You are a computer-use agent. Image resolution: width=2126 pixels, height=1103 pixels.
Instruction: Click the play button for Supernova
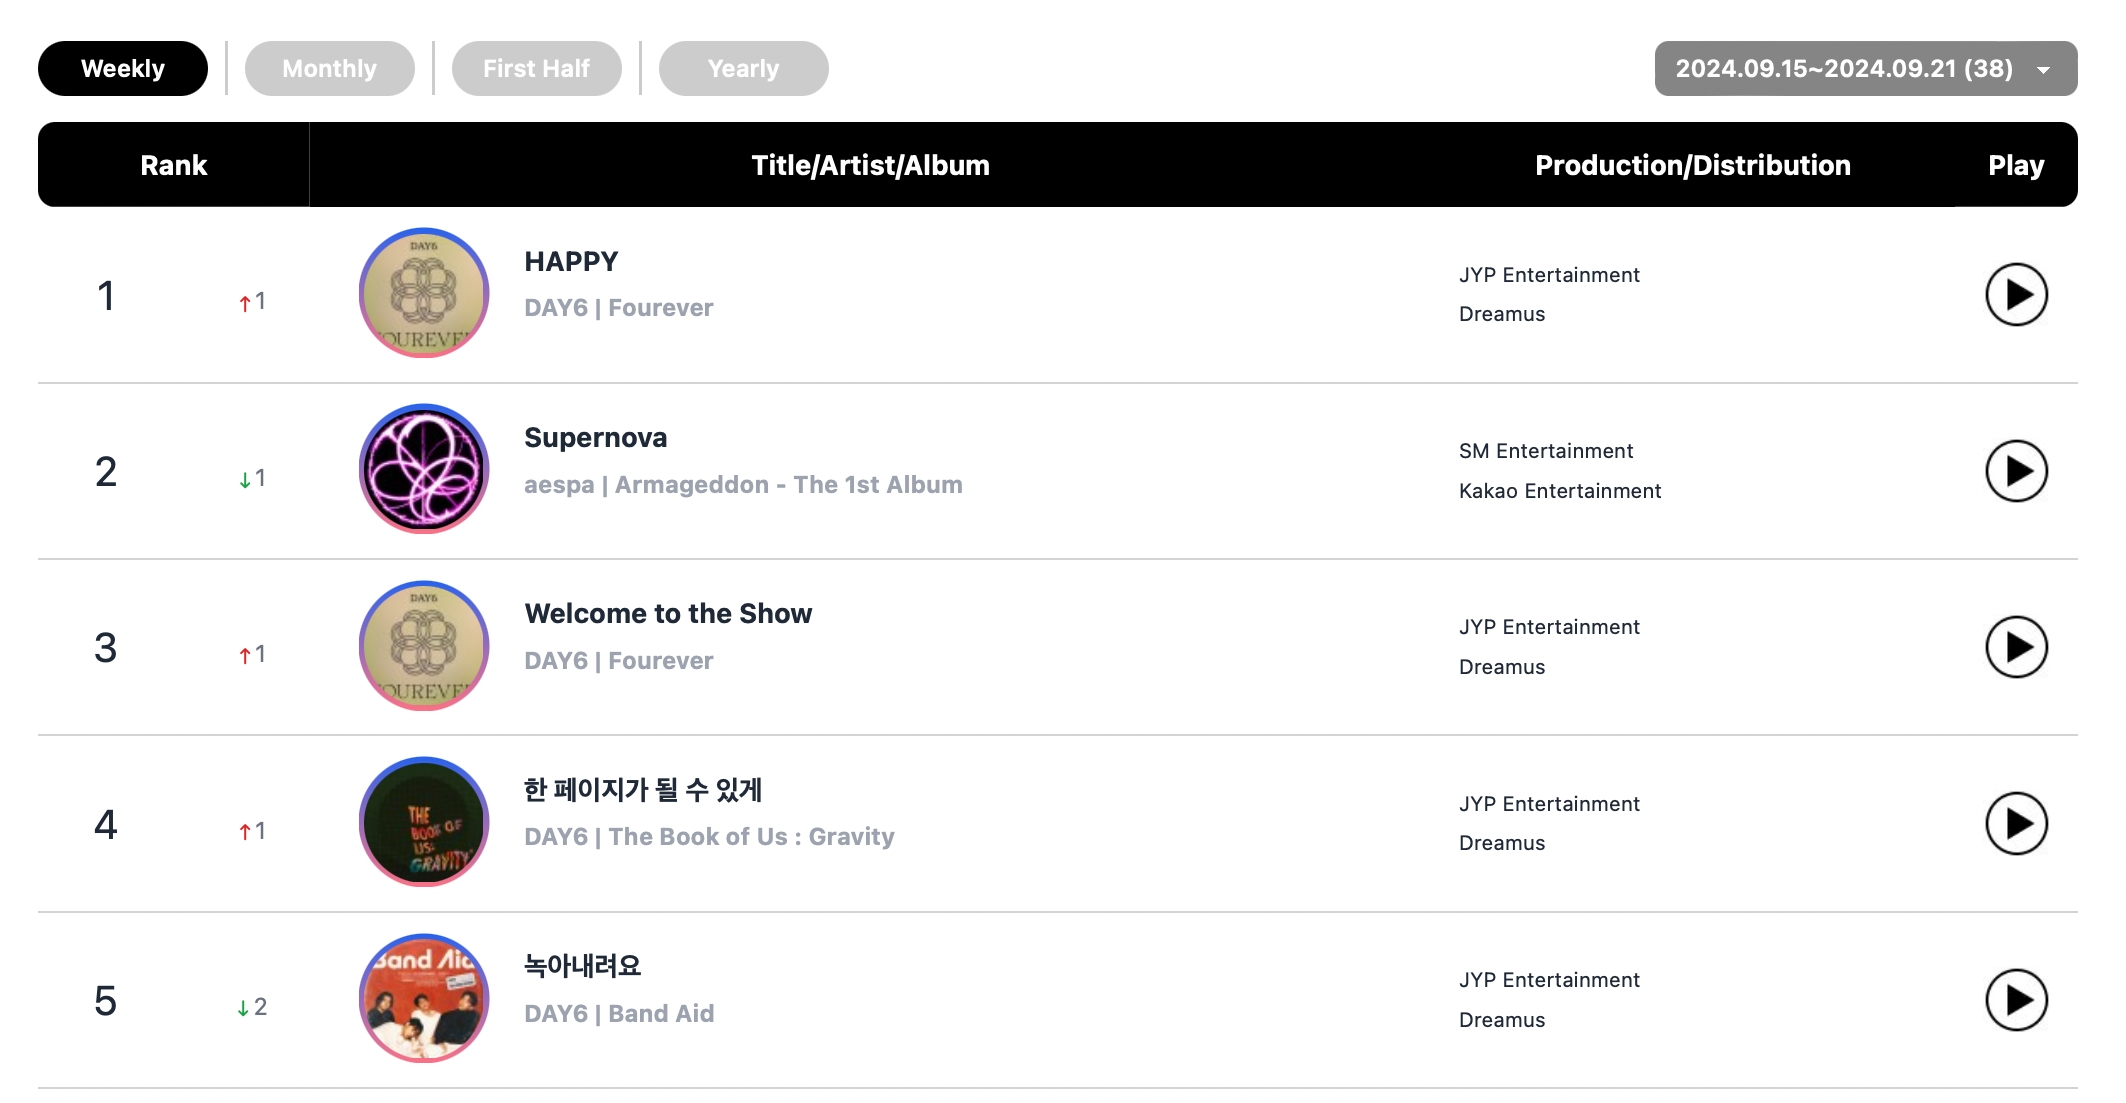click(x=2015, y=470)
